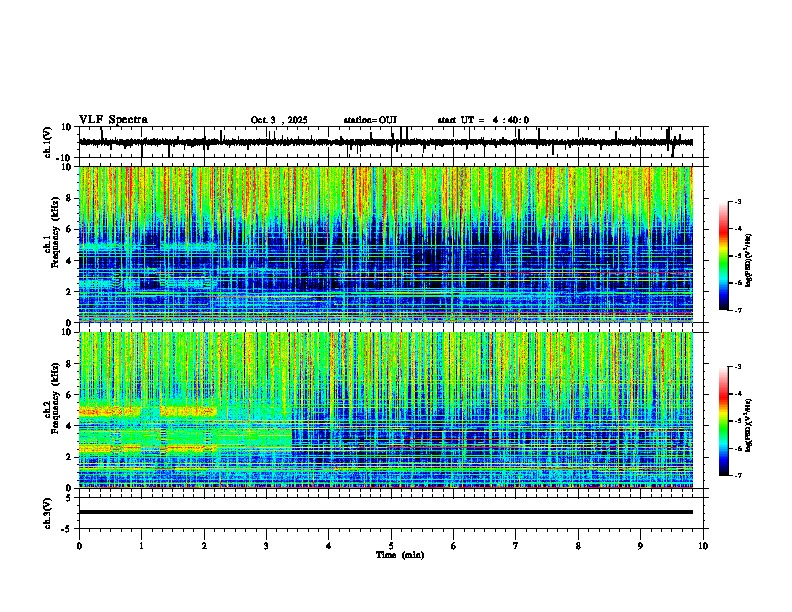The image size is (792, 612).
Task: Click the "Time (min)" axis title
Action: [400, 555]
